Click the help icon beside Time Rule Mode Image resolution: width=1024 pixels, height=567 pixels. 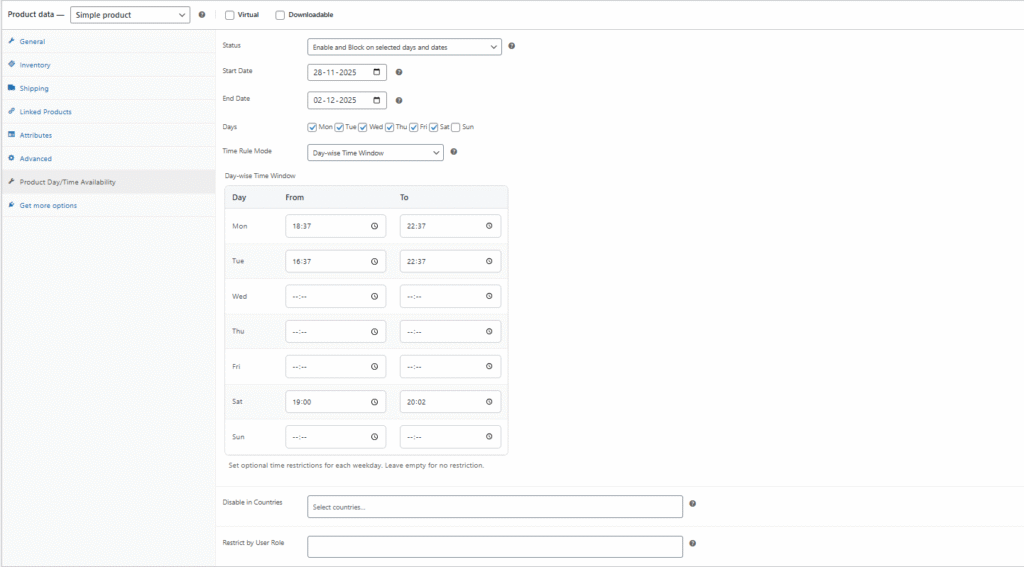click(454, 152)
